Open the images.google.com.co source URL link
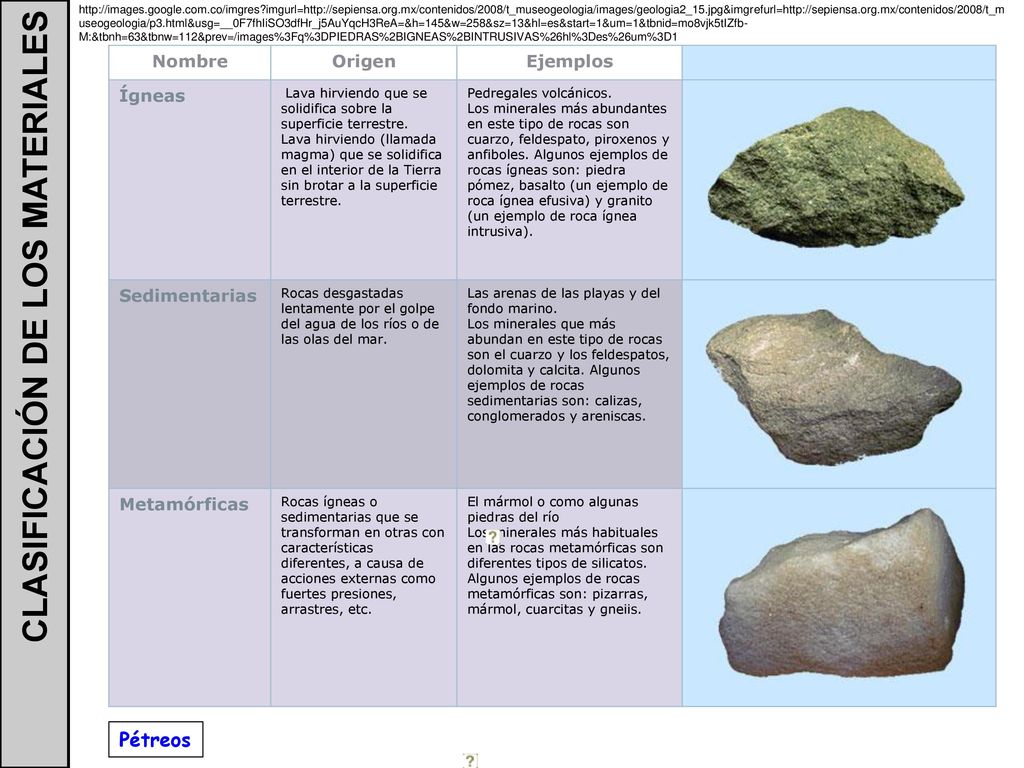This screenshot has width=1024, height=768. (541, 24)
